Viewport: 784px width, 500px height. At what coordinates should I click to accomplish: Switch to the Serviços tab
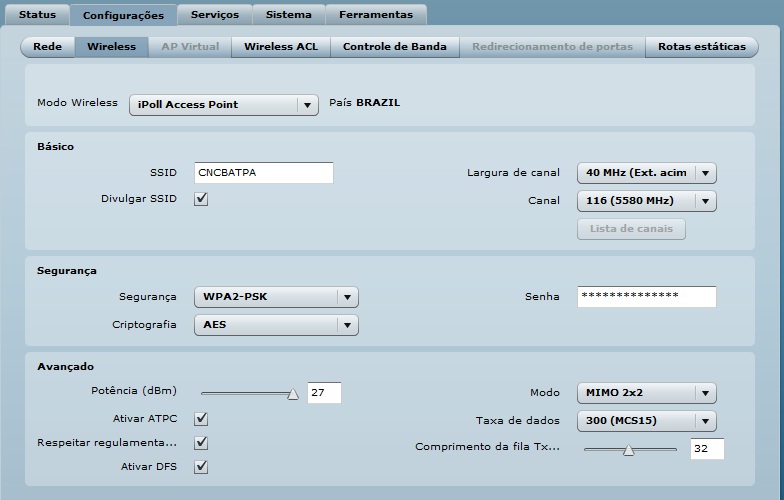pyautogui.click(x=214, y=14)
